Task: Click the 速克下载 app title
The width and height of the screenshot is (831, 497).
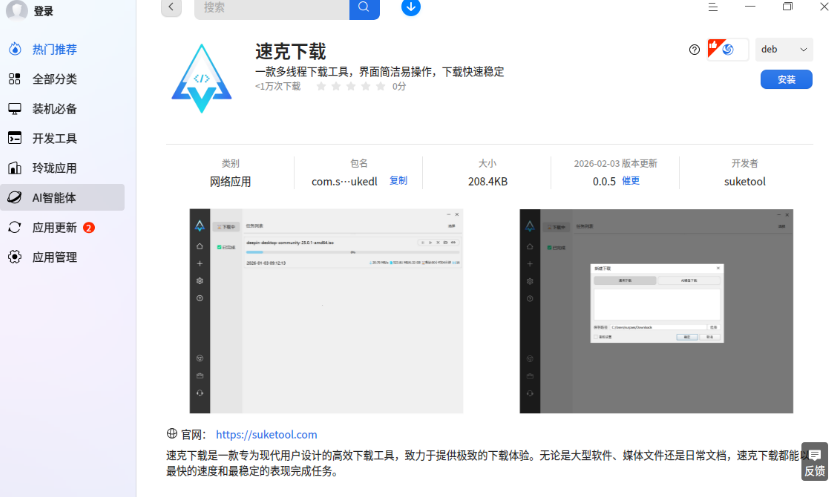Action: [x=290, y=51]
